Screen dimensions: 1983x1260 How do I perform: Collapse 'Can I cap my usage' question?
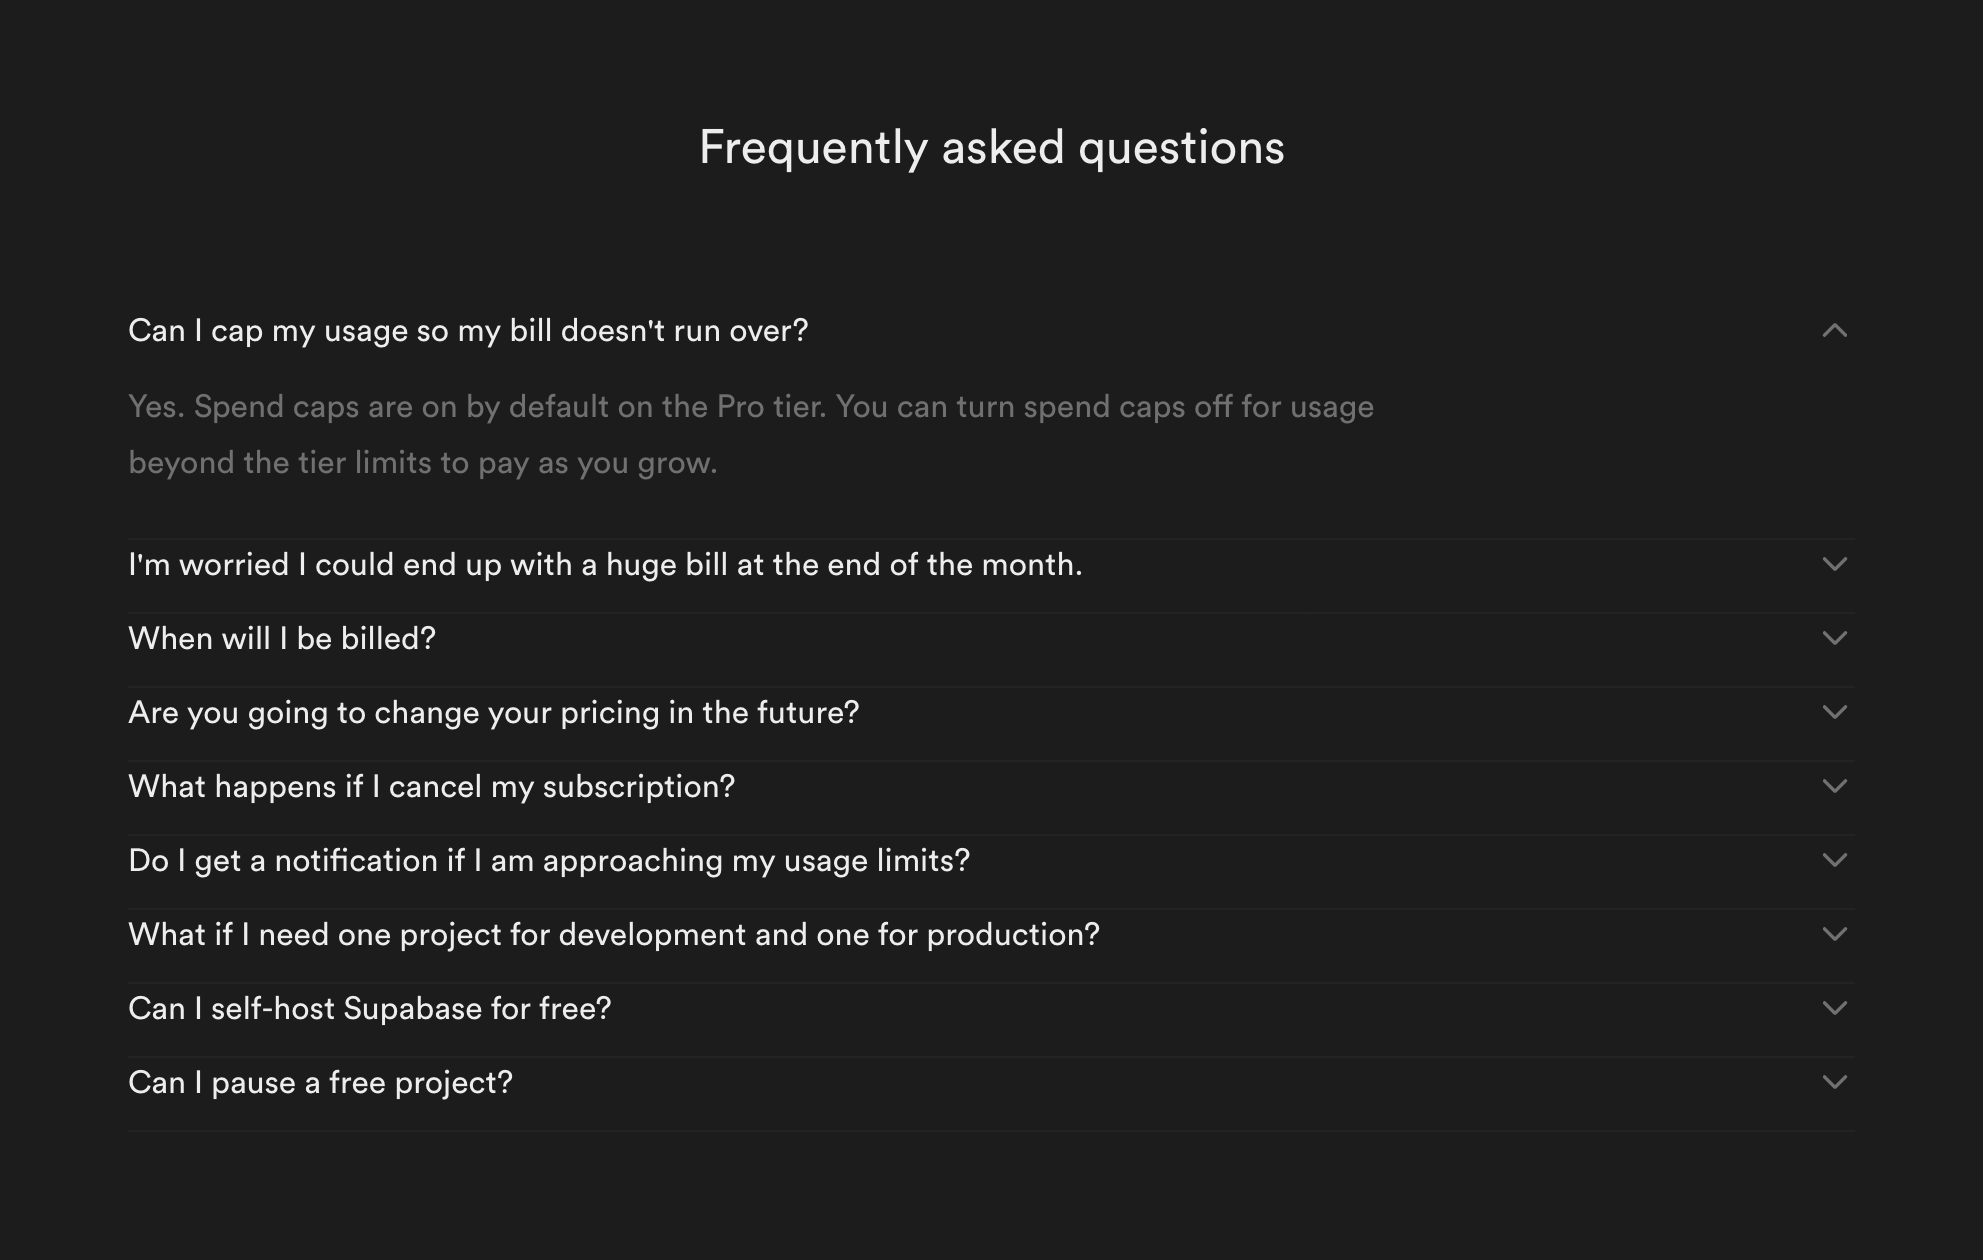(x=468, y=331)
